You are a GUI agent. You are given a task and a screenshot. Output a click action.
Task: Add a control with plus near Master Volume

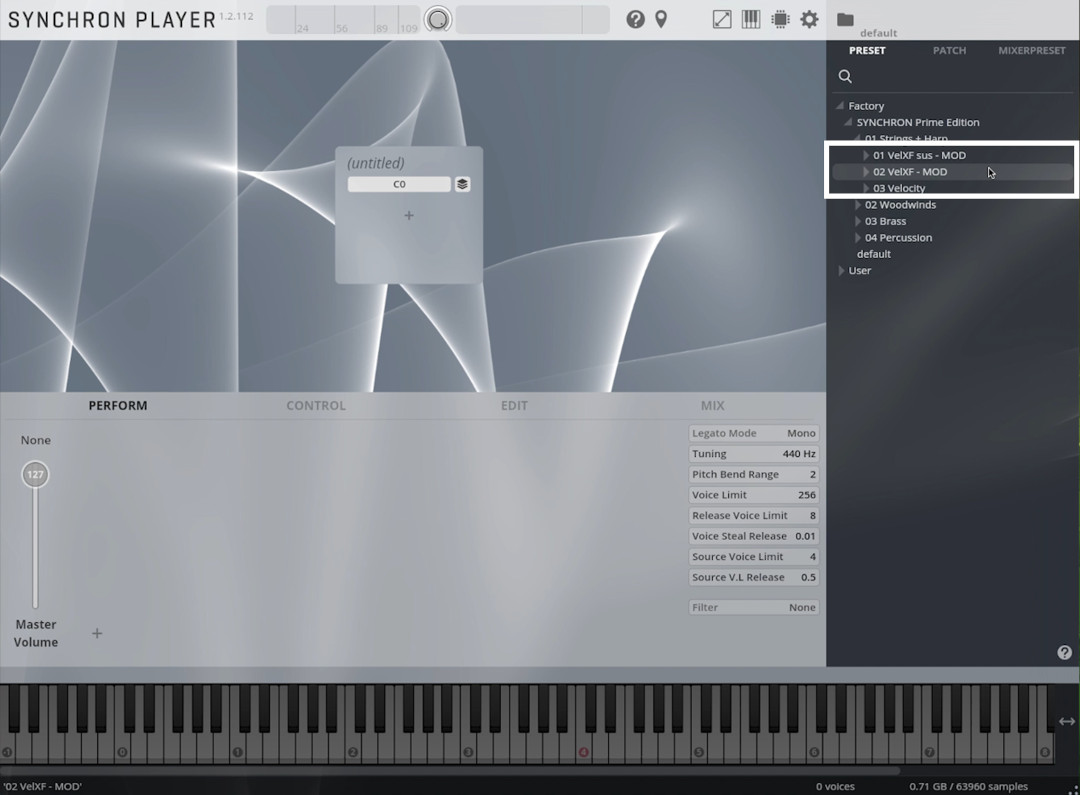(97, 633)
